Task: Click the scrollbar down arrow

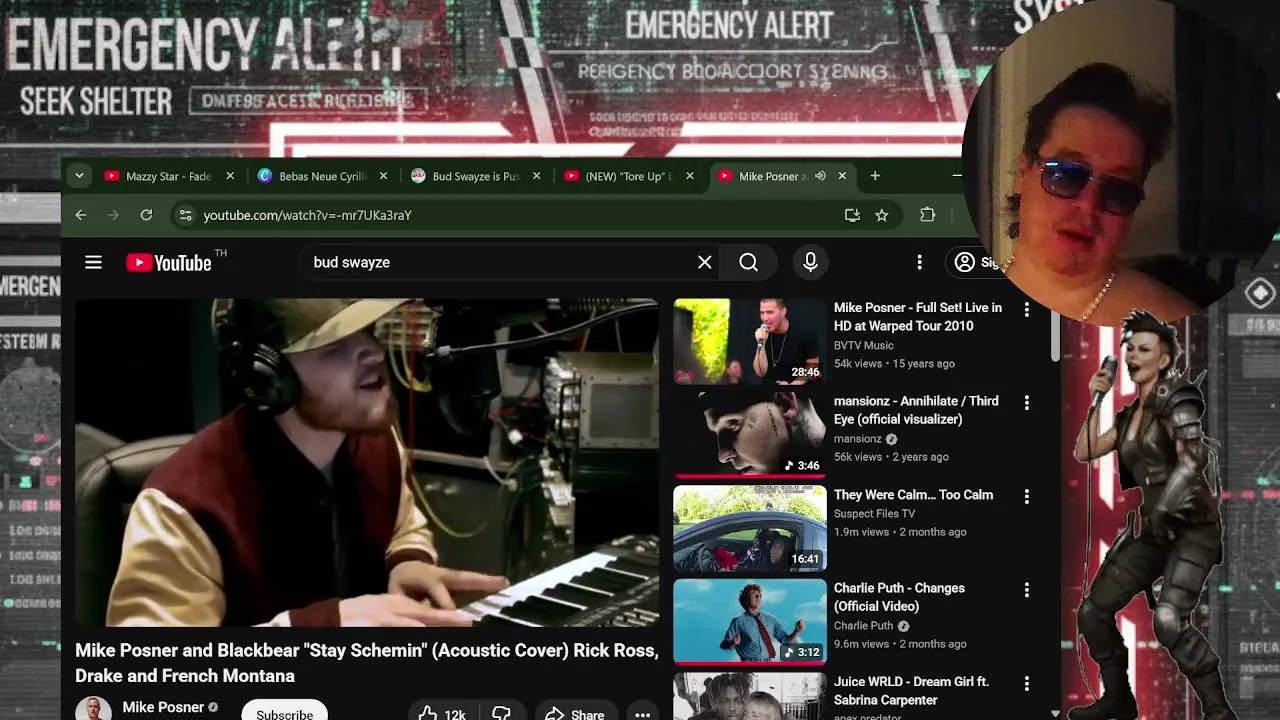Action: pos(1054,712)
